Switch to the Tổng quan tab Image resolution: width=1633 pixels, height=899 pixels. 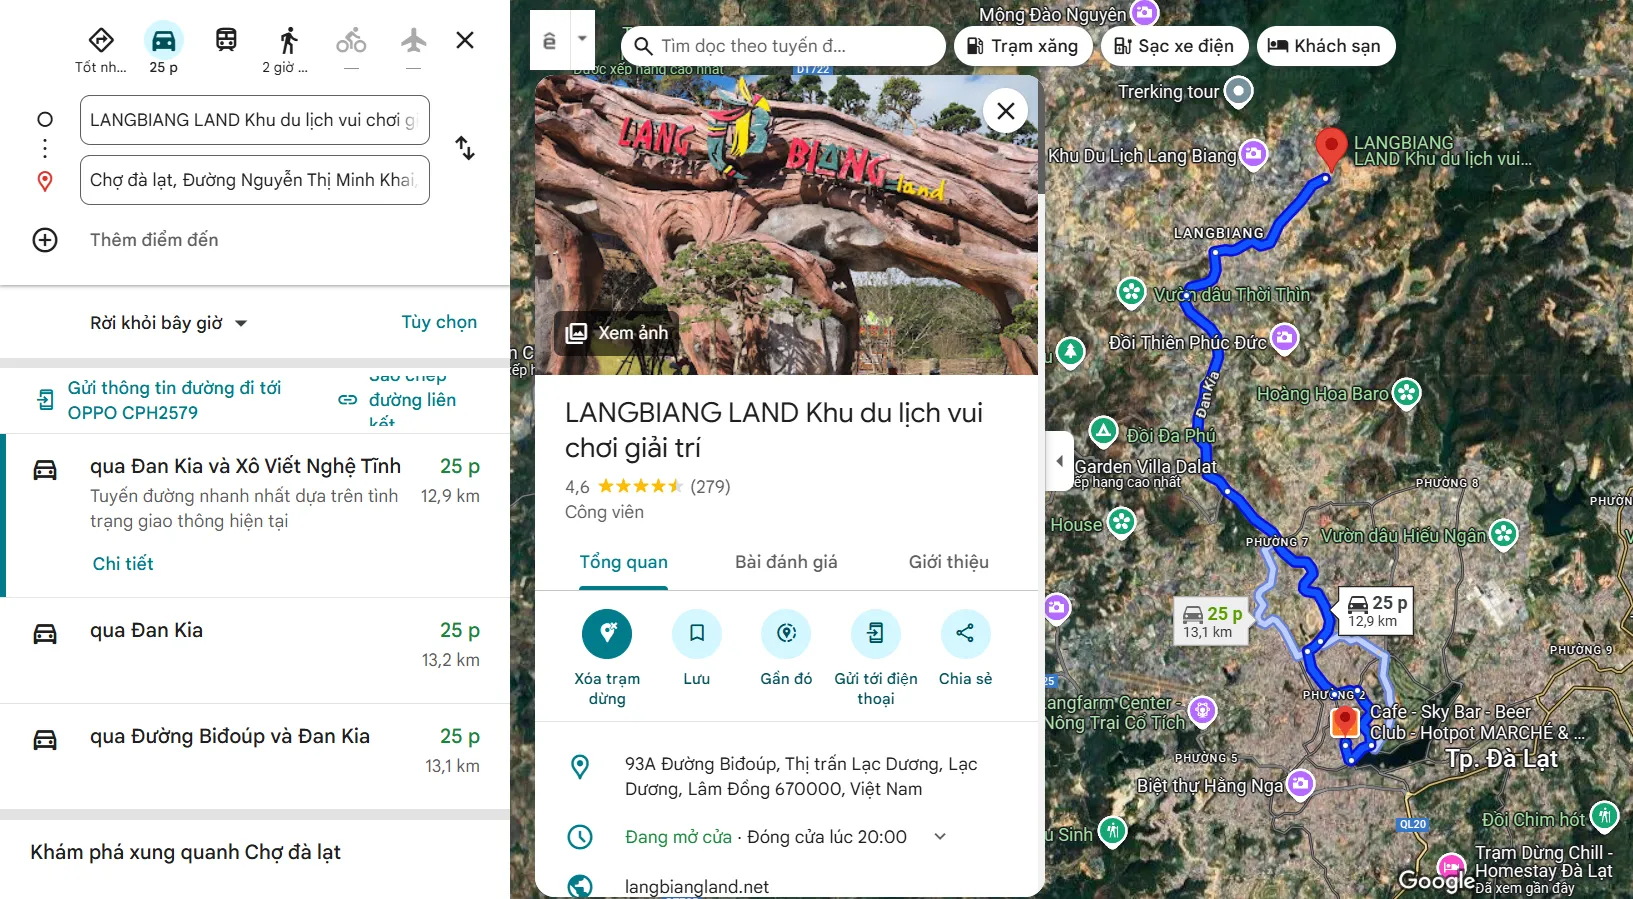[x=623, y=562]
